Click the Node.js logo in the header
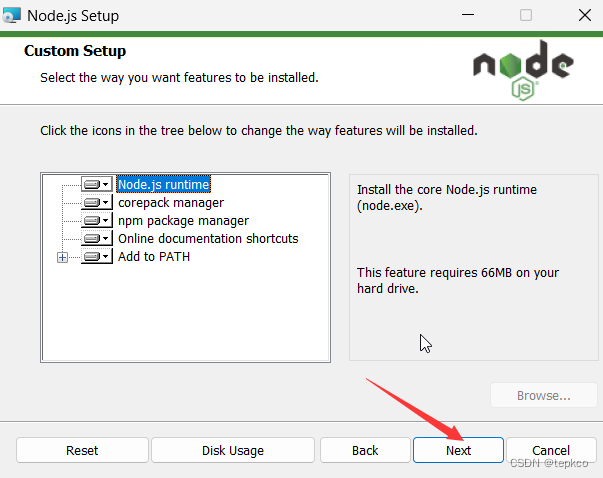Screen dimensions: 603x478 (x=524, y=69)
